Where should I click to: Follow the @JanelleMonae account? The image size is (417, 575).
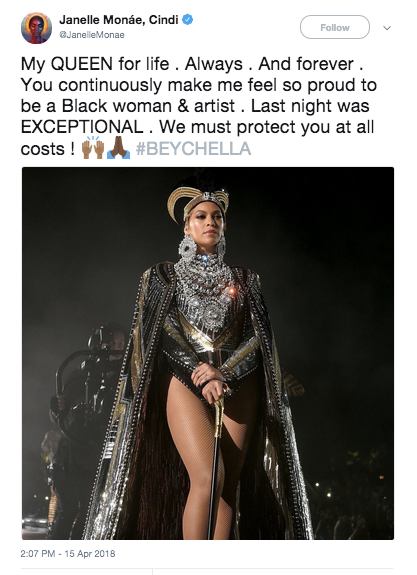335,27
